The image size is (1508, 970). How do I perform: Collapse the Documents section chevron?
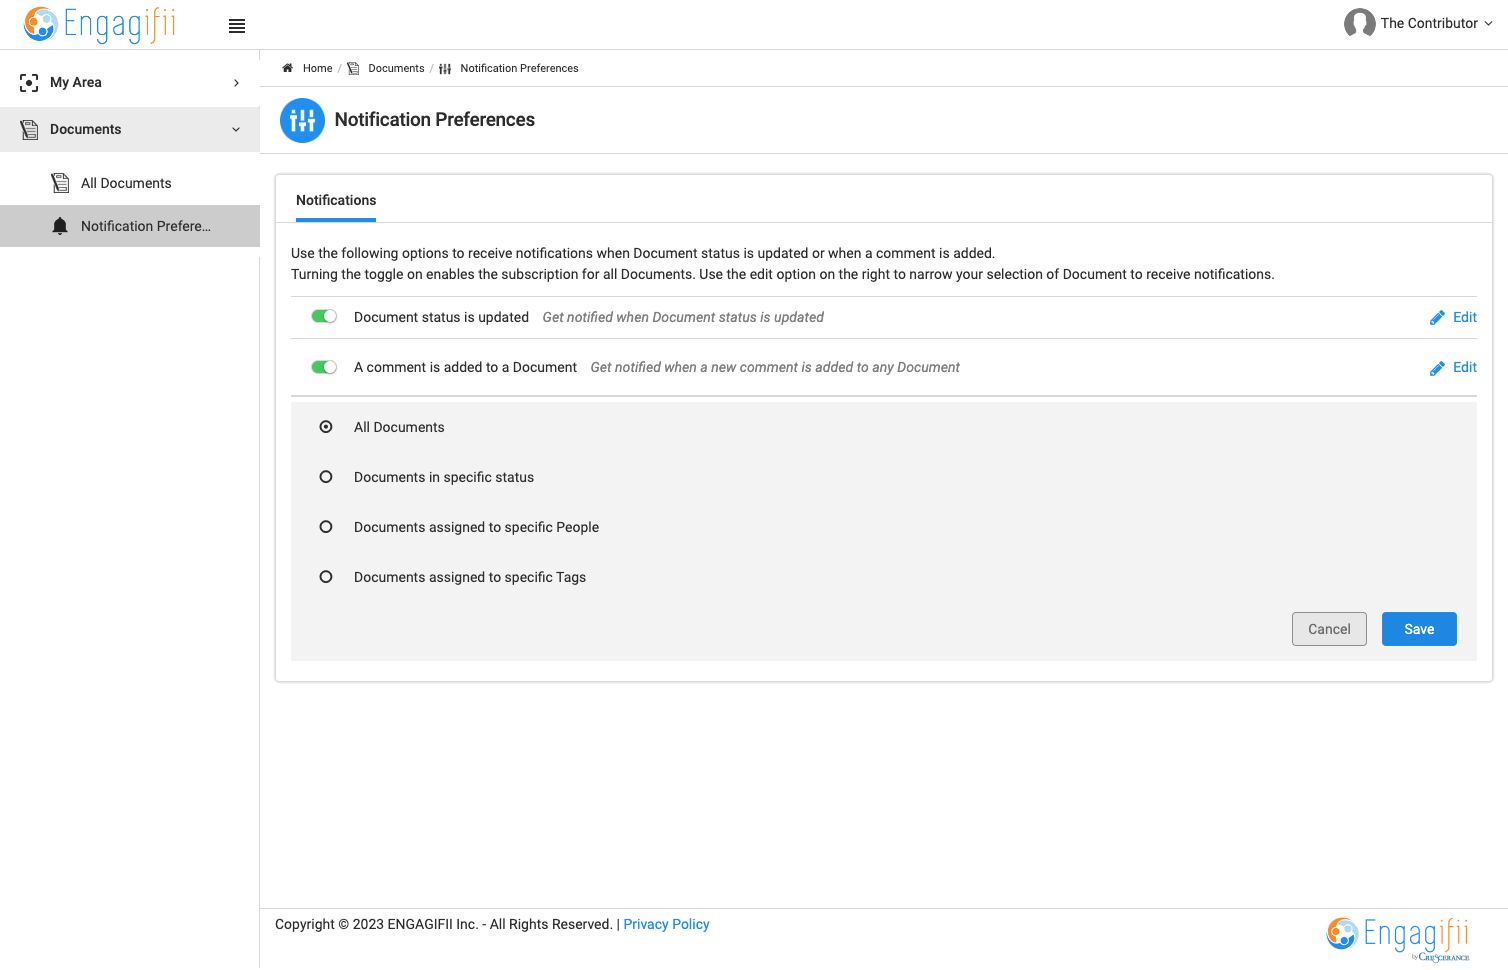tap(236, 130)
